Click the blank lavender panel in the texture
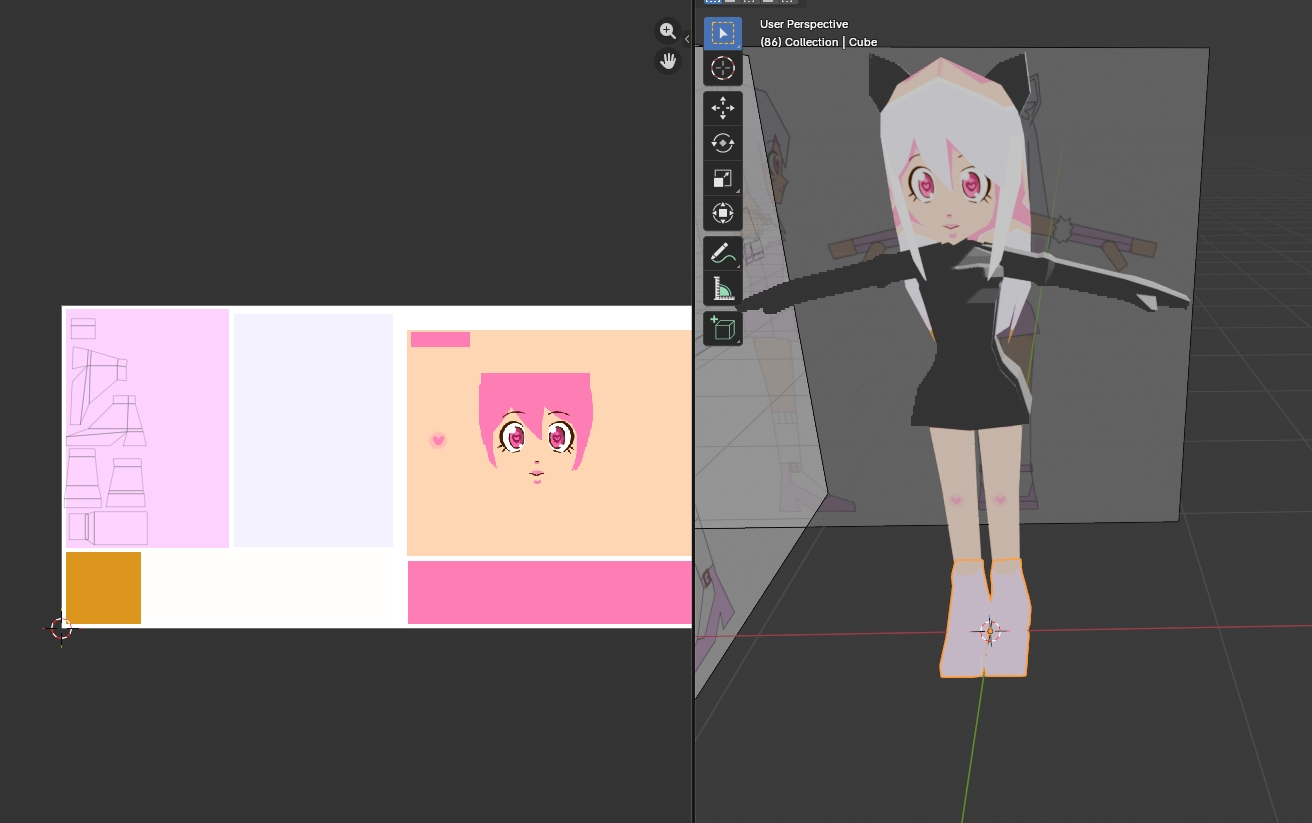This screenshot has width=1312, height=823. pyautogui.click(x=313, y=430)
